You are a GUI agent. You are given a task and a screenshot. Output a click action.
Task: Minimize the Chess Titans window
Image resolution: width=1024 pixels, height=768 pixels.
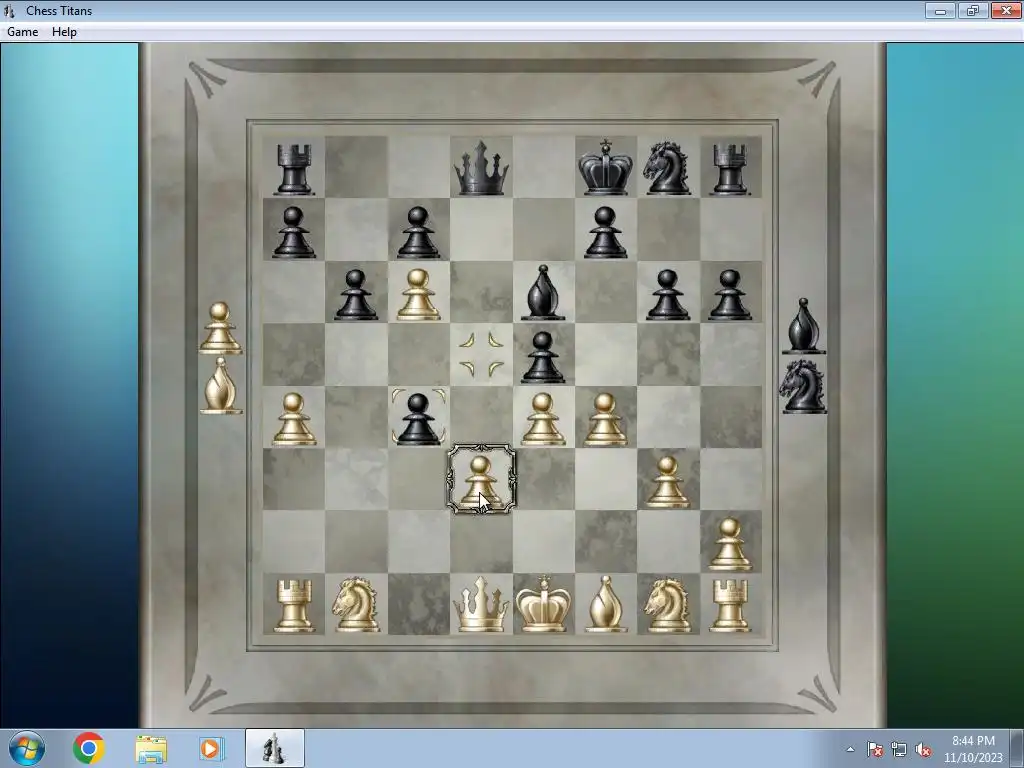point(940,10)
